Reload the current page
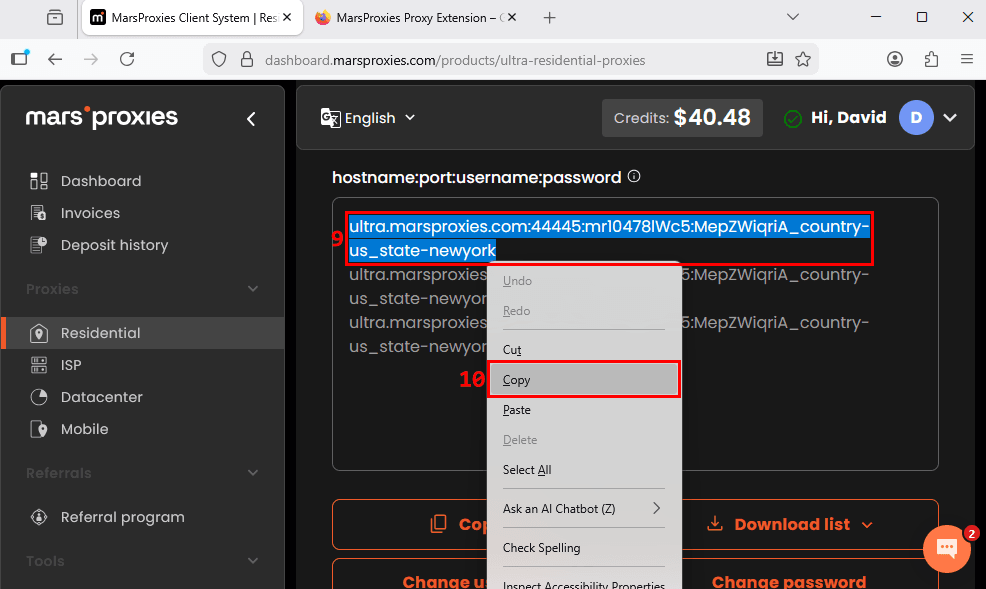986x589 pixels. 127,59
